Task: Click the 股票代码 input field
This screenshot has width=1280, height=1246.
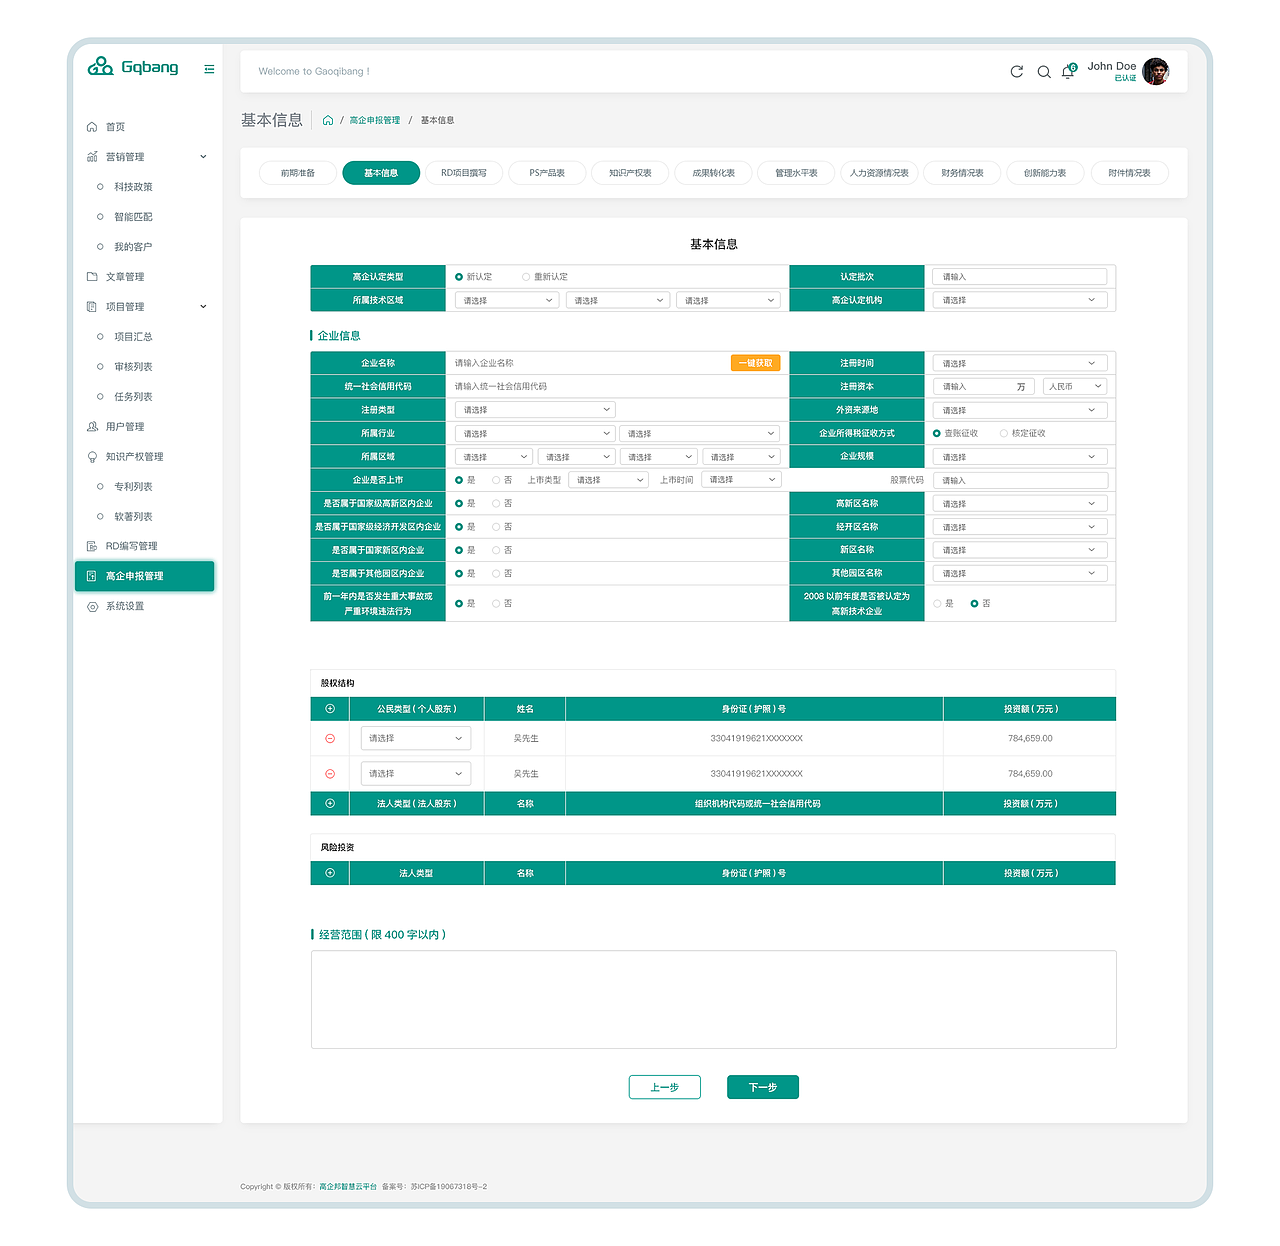Action: click(x=1019, y=480)
